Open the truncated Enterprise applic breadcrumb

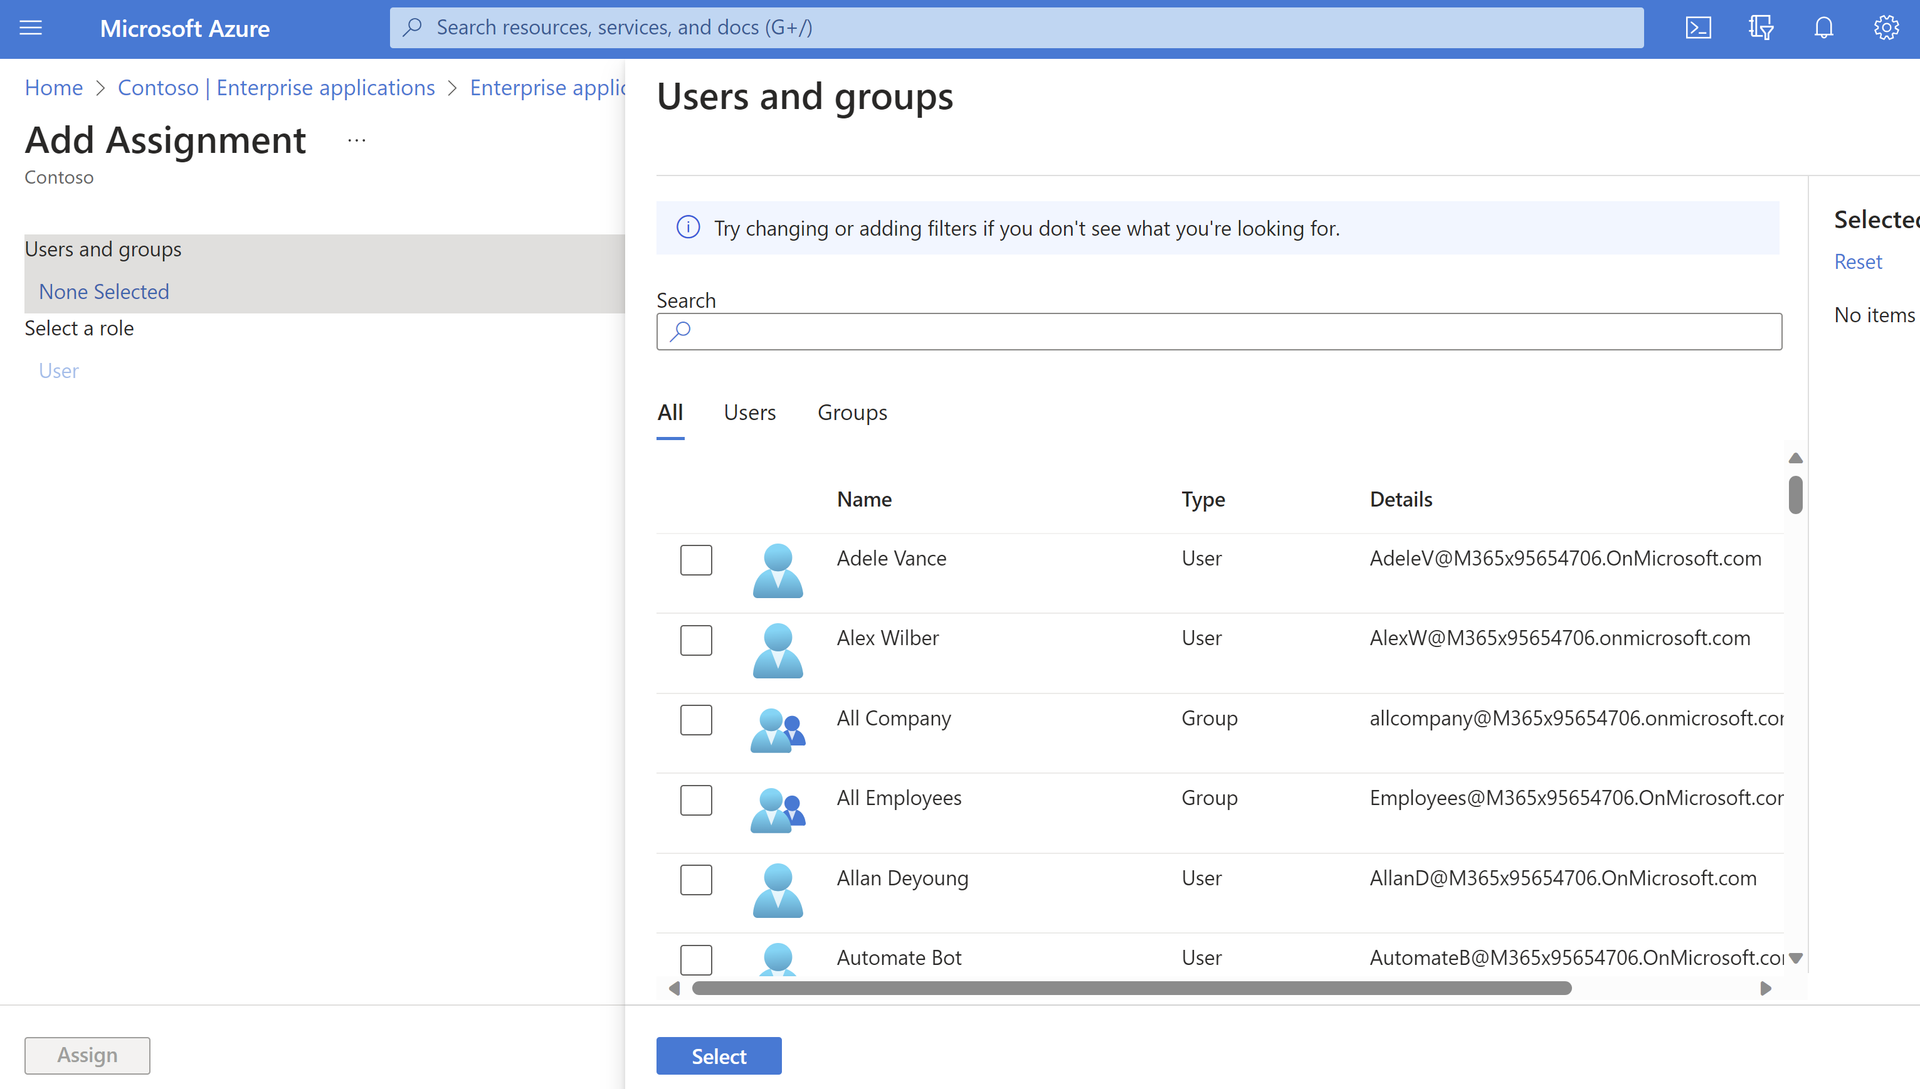coord(548,88)
